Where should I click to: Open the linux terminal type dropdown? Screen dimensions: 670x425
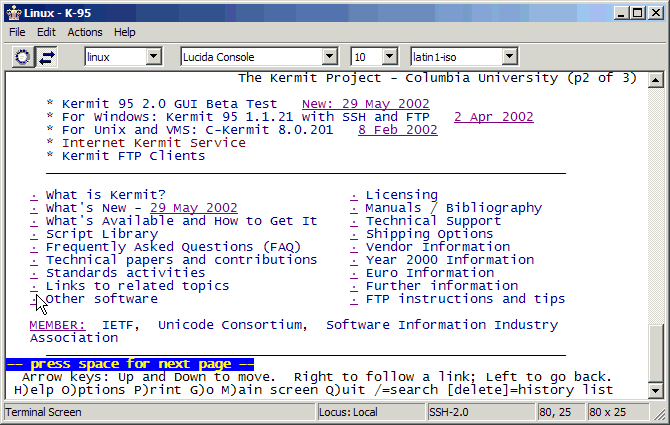pyautogui.click(x=153, y=57)
